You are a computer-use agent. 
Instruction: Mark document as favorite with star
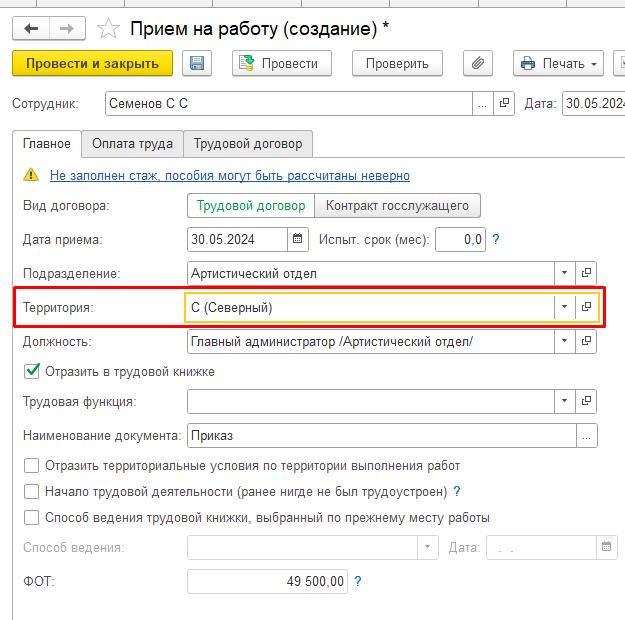coord(110,28)
